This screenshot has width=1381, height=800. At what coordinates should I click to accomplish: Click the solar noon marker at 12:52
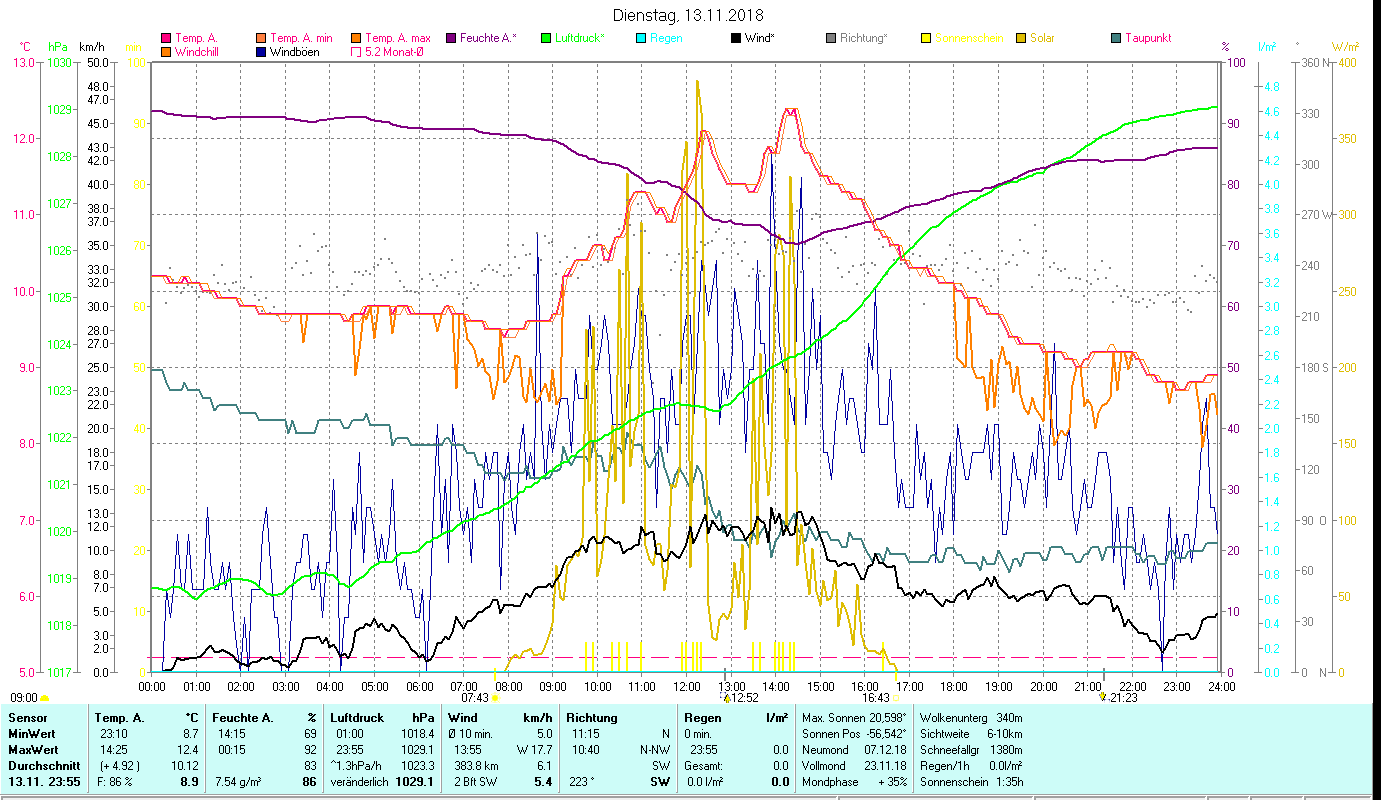727,698
